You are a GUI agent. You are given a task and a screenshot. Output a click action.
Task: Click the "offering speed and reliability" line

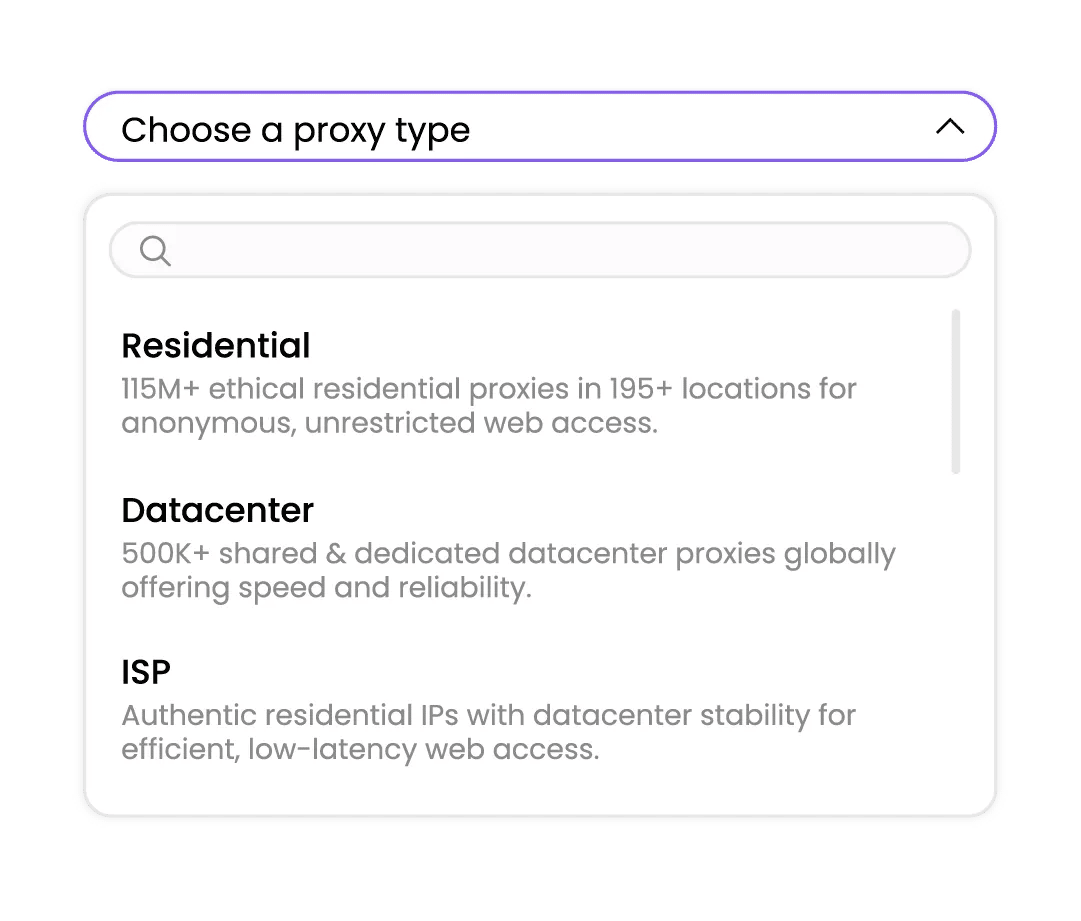[x=326, y=587]
